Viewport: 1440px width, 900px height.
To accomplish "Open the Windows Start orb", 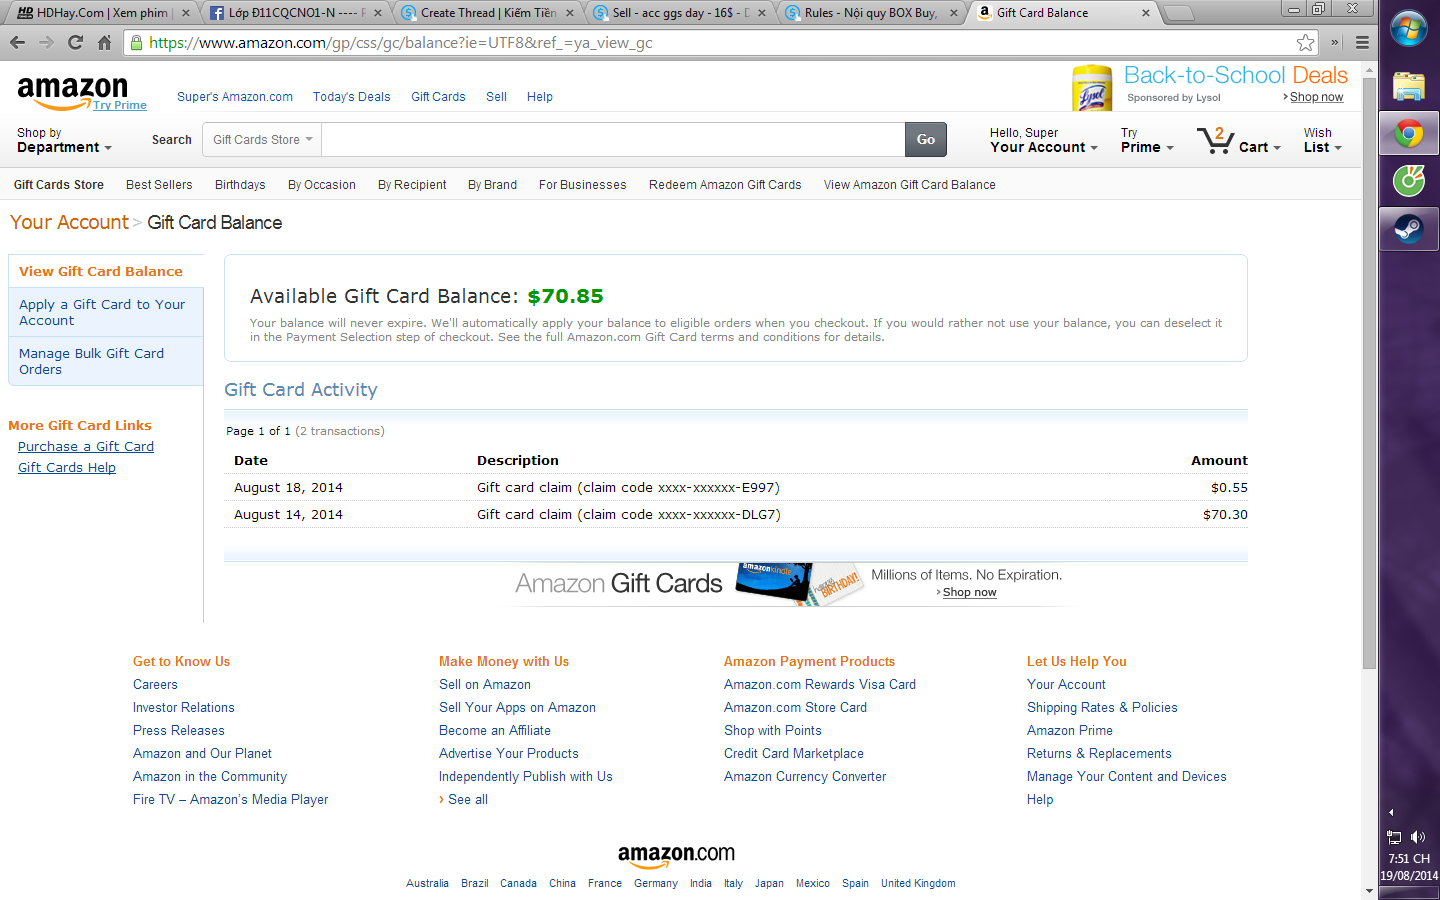I will [1408, 28].
